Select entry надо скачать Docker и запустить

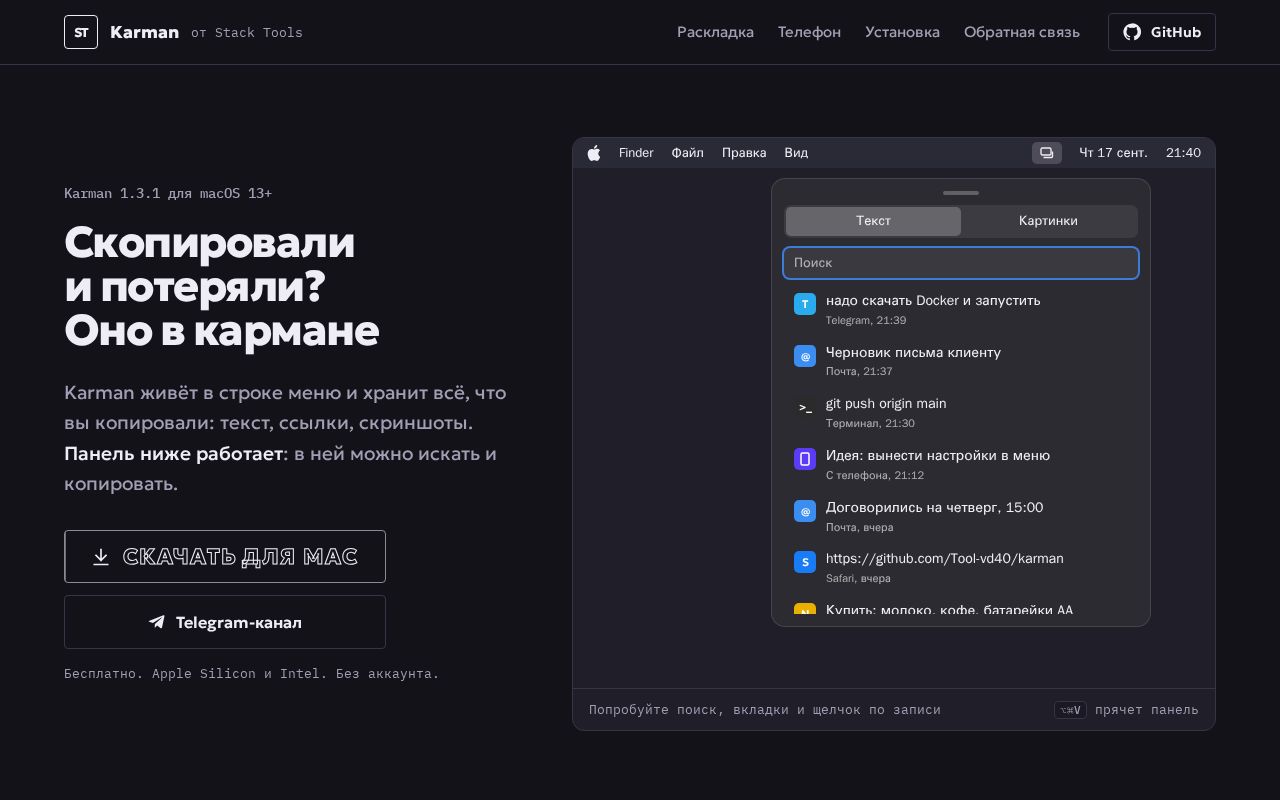[x=961, y=309]
